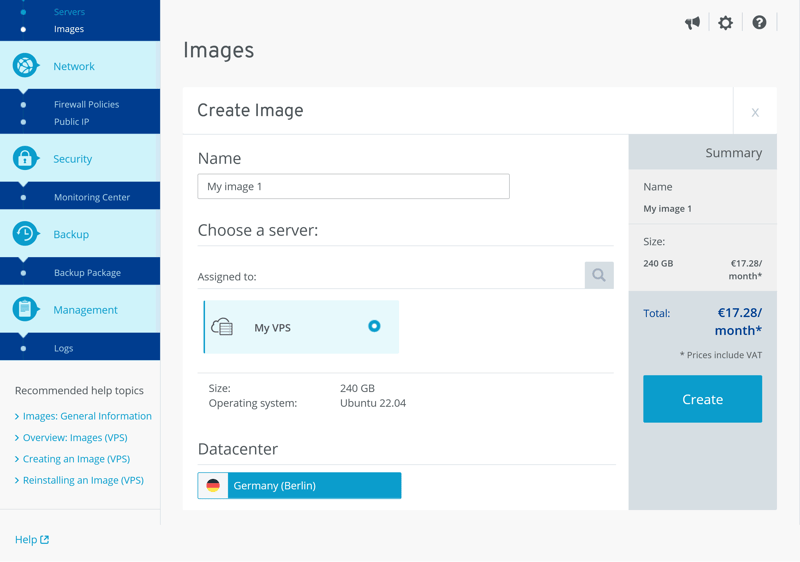Click the server search magnifier icon
This screenshot has height=562, width=800.
tap(599, 275)
